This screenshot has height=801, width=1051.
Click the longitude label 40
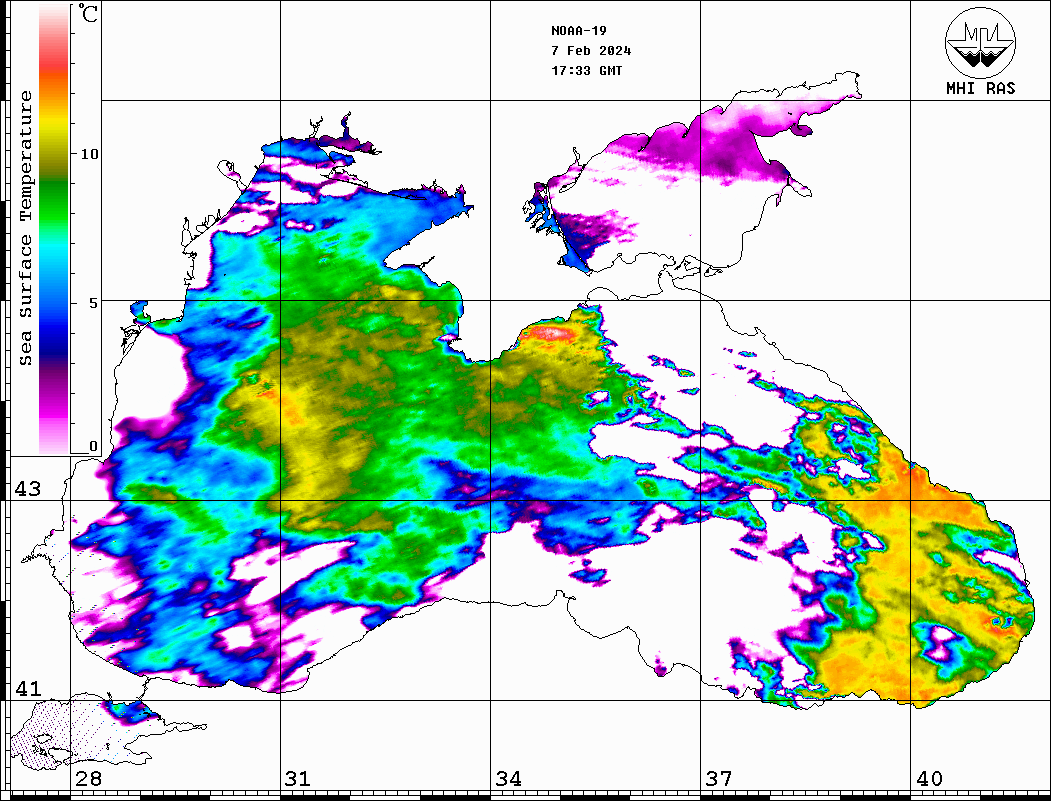pos(929,779)
